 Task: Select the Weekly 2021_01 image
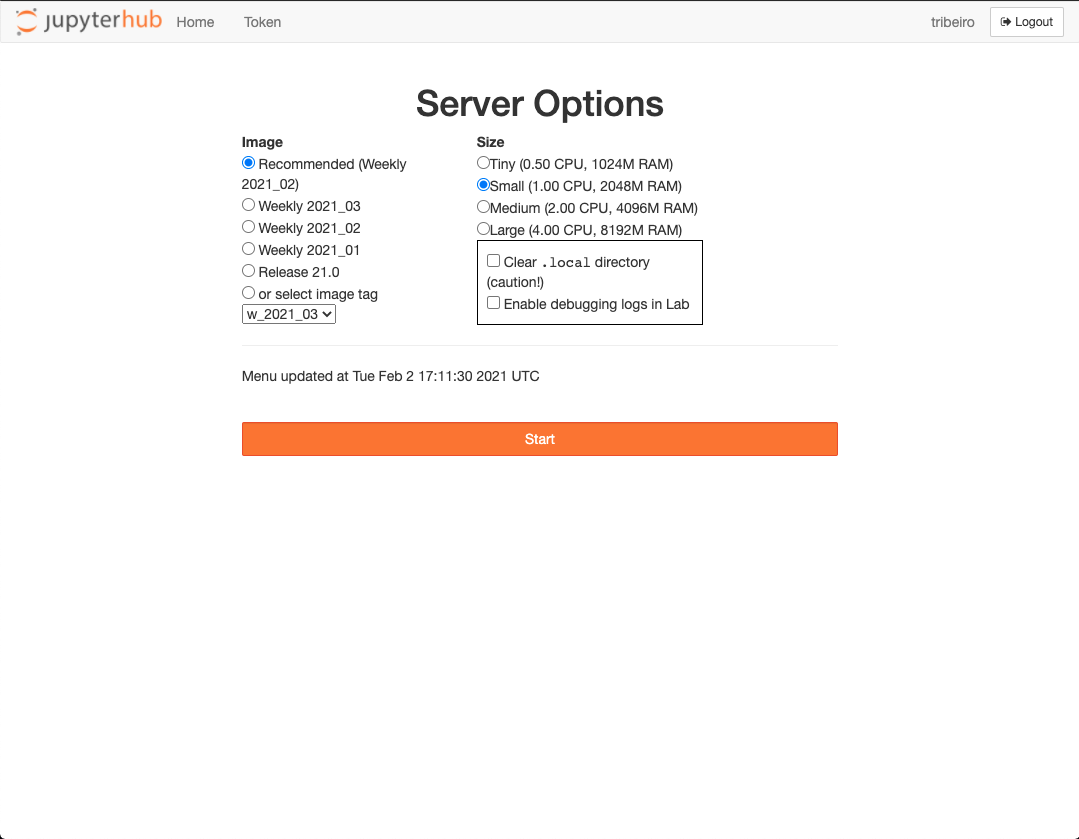pyautogui.click(x=248, y=248)
